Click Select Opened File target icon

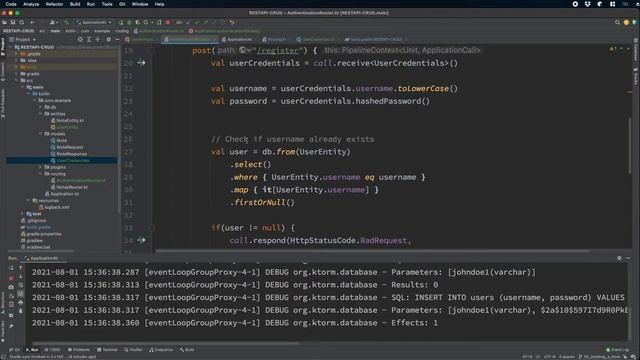(80, 40)
